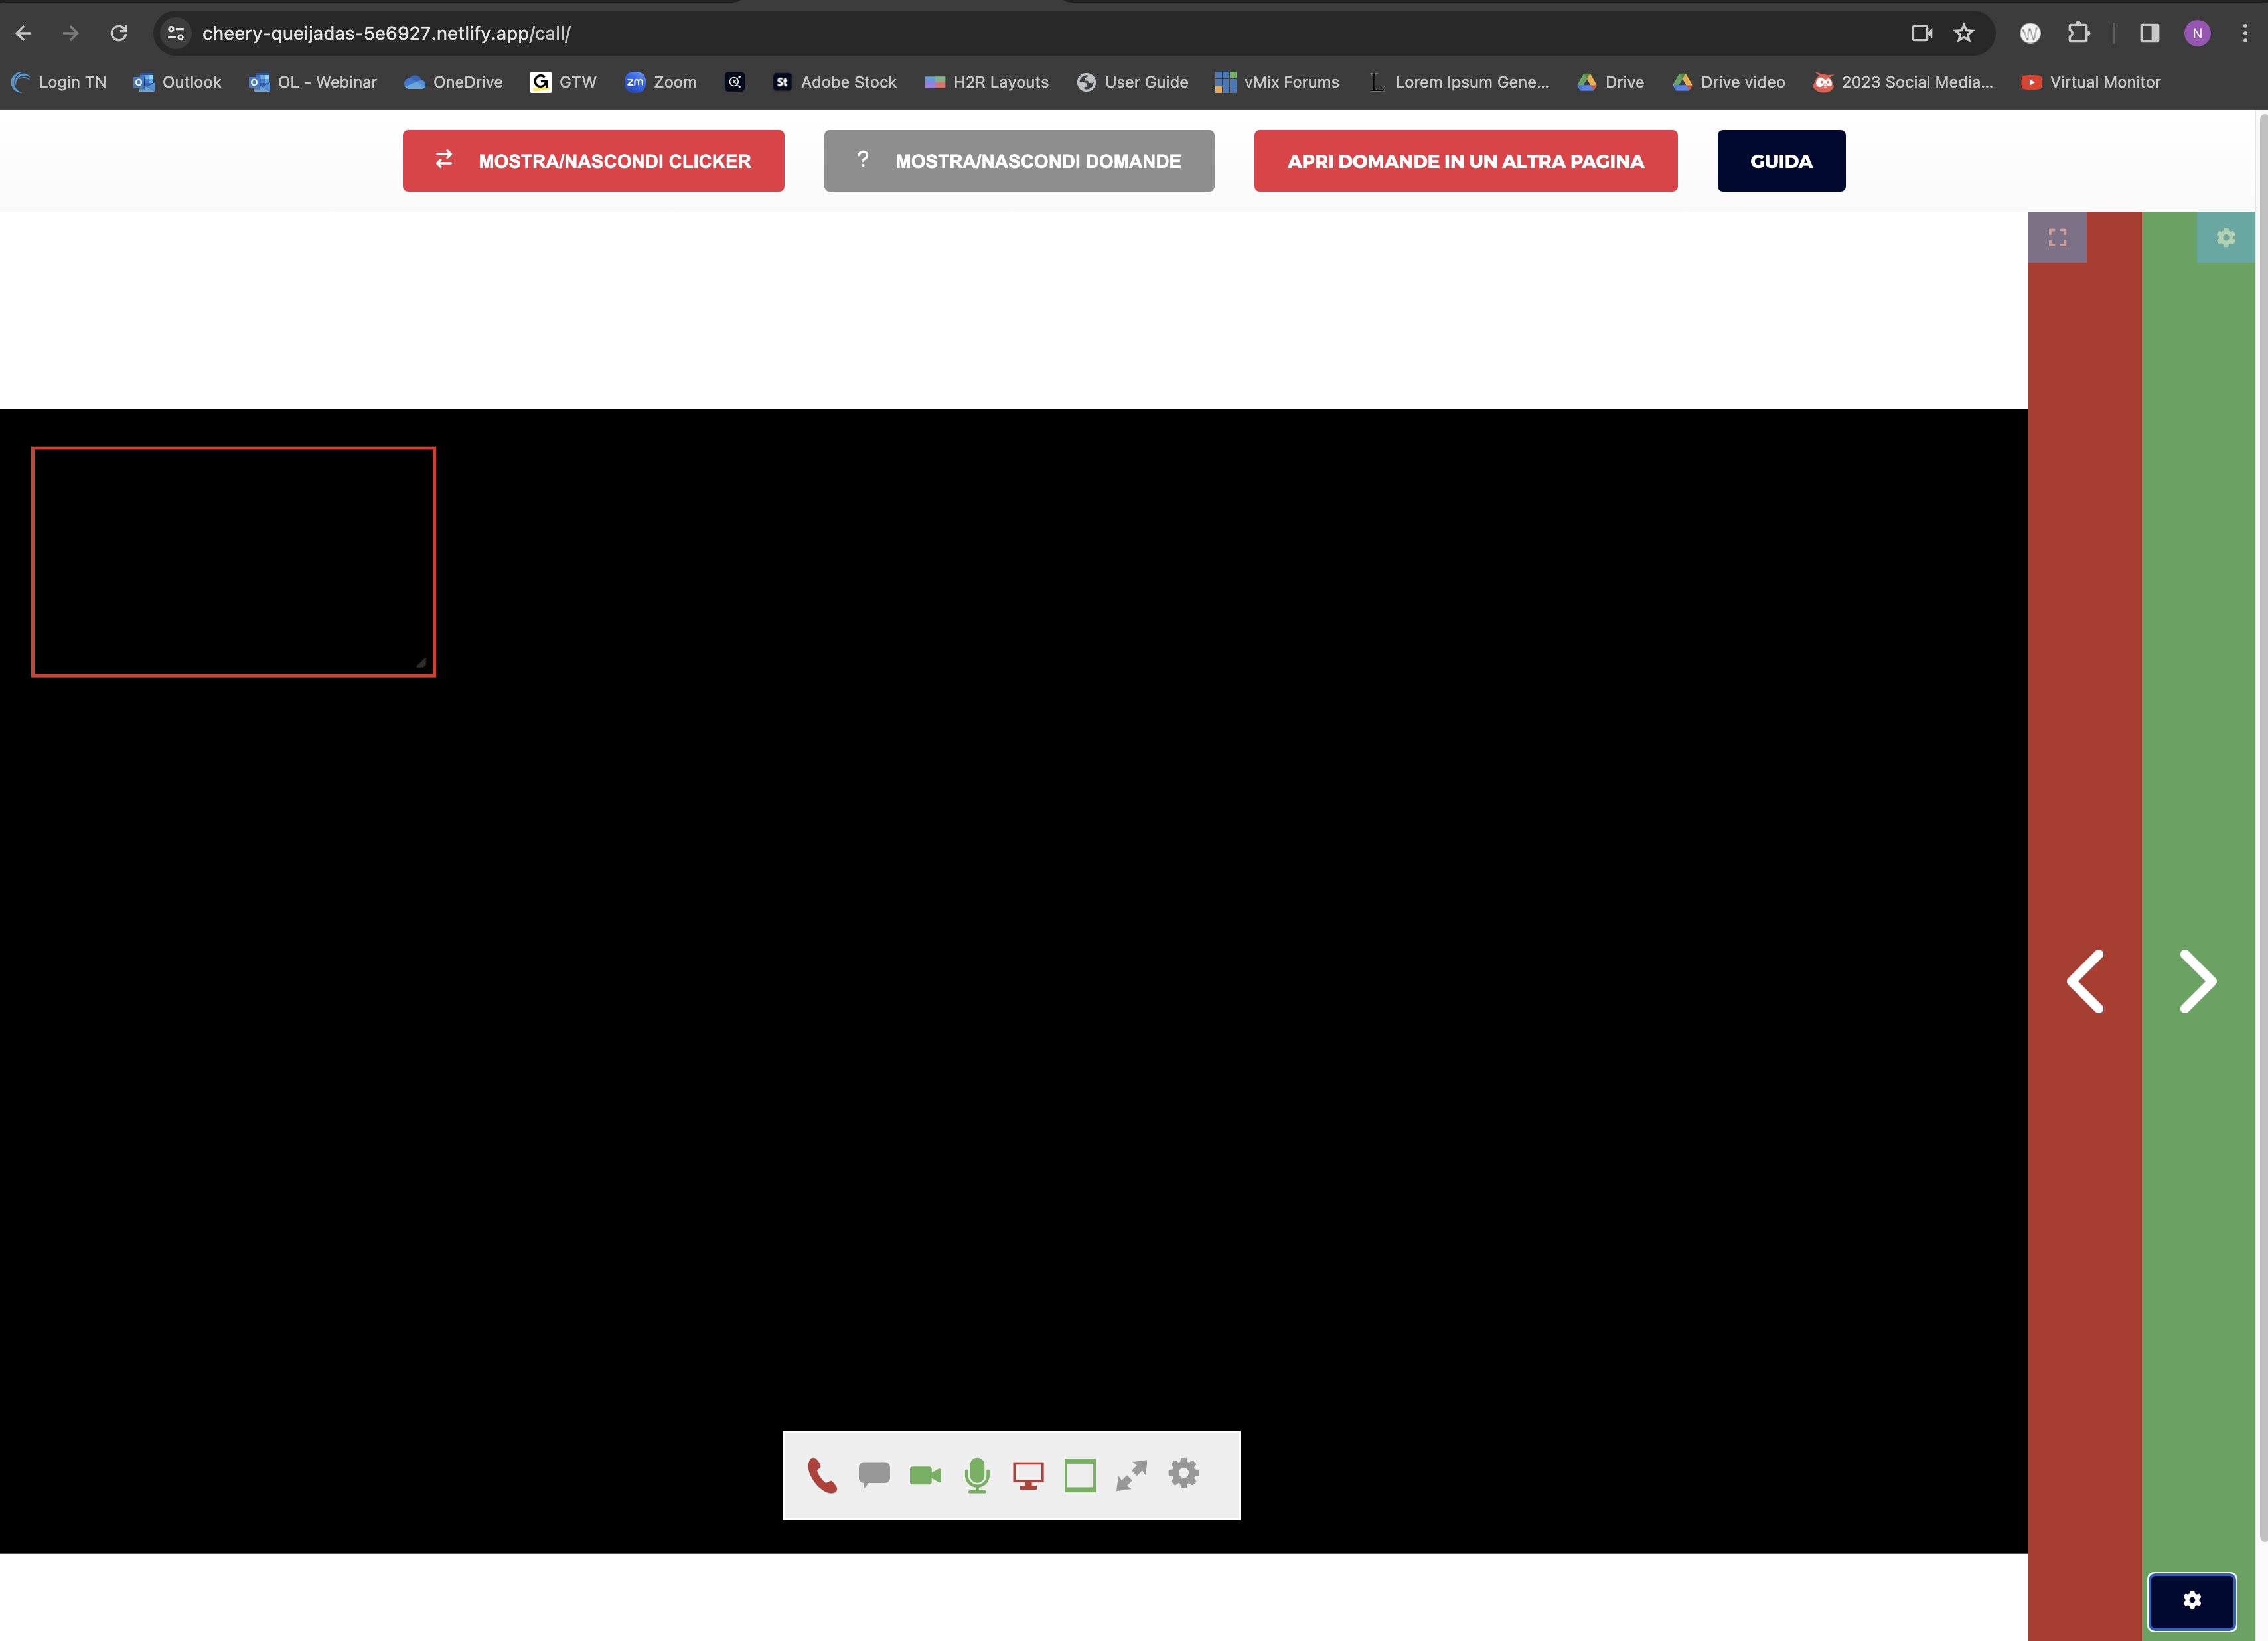Click MOSTRA/NASCONDI CLICKER button
The height and width of the screenshot is (1641, 2268).
click(x=593, y=161)
